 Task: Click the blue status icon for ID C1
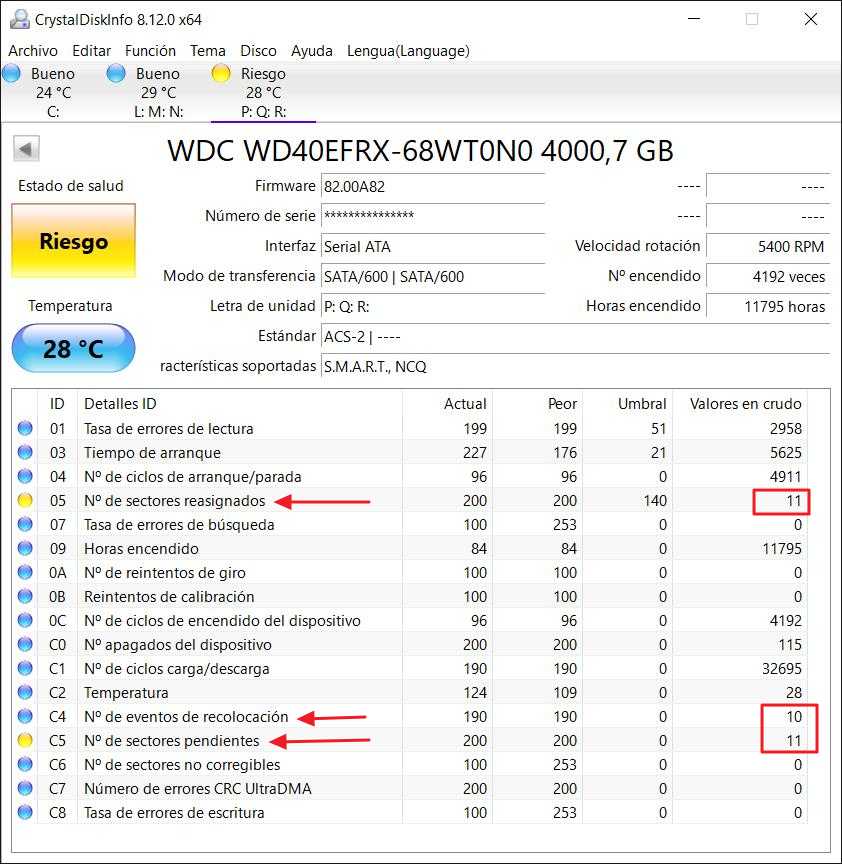25,668
